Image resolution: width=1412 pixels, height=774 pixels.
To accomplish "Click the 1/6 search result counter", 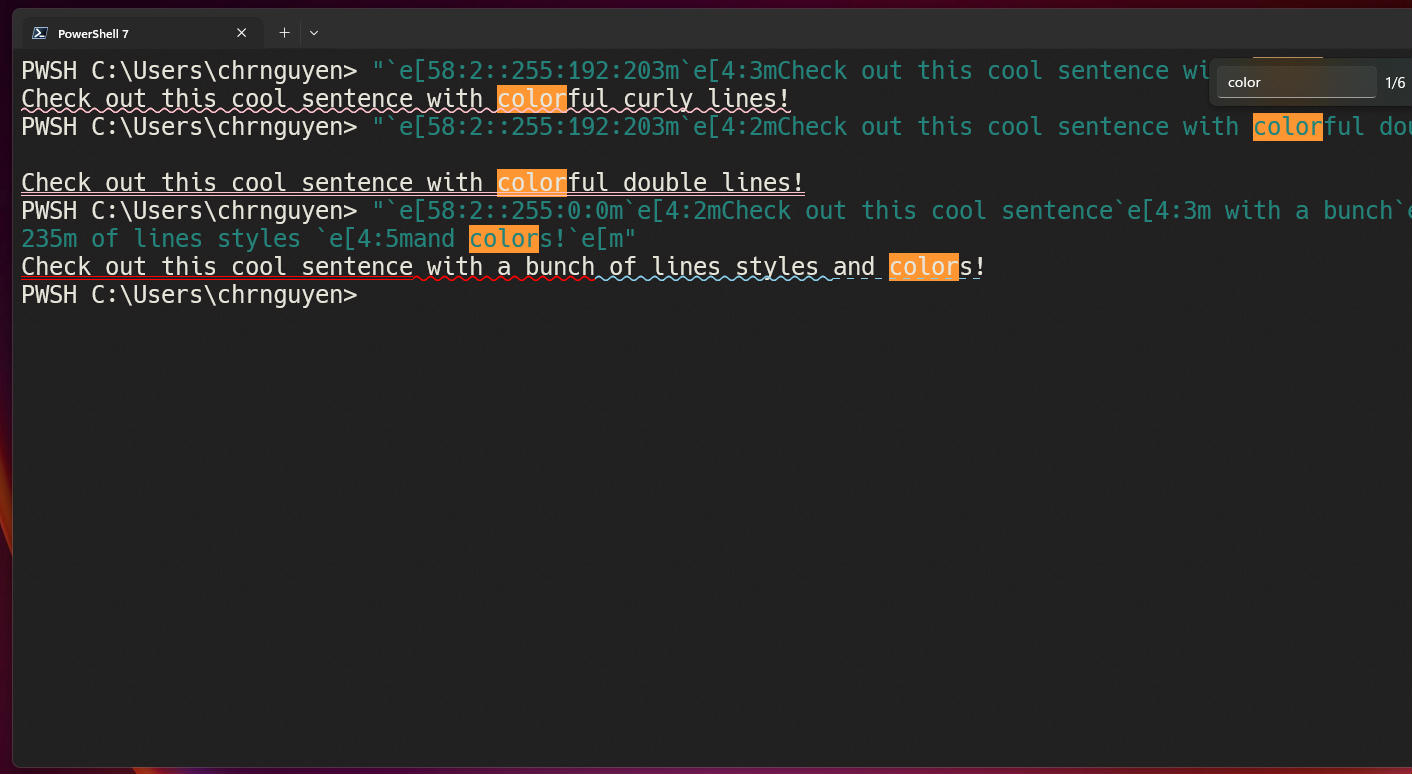I will (x=1395, y=82).
